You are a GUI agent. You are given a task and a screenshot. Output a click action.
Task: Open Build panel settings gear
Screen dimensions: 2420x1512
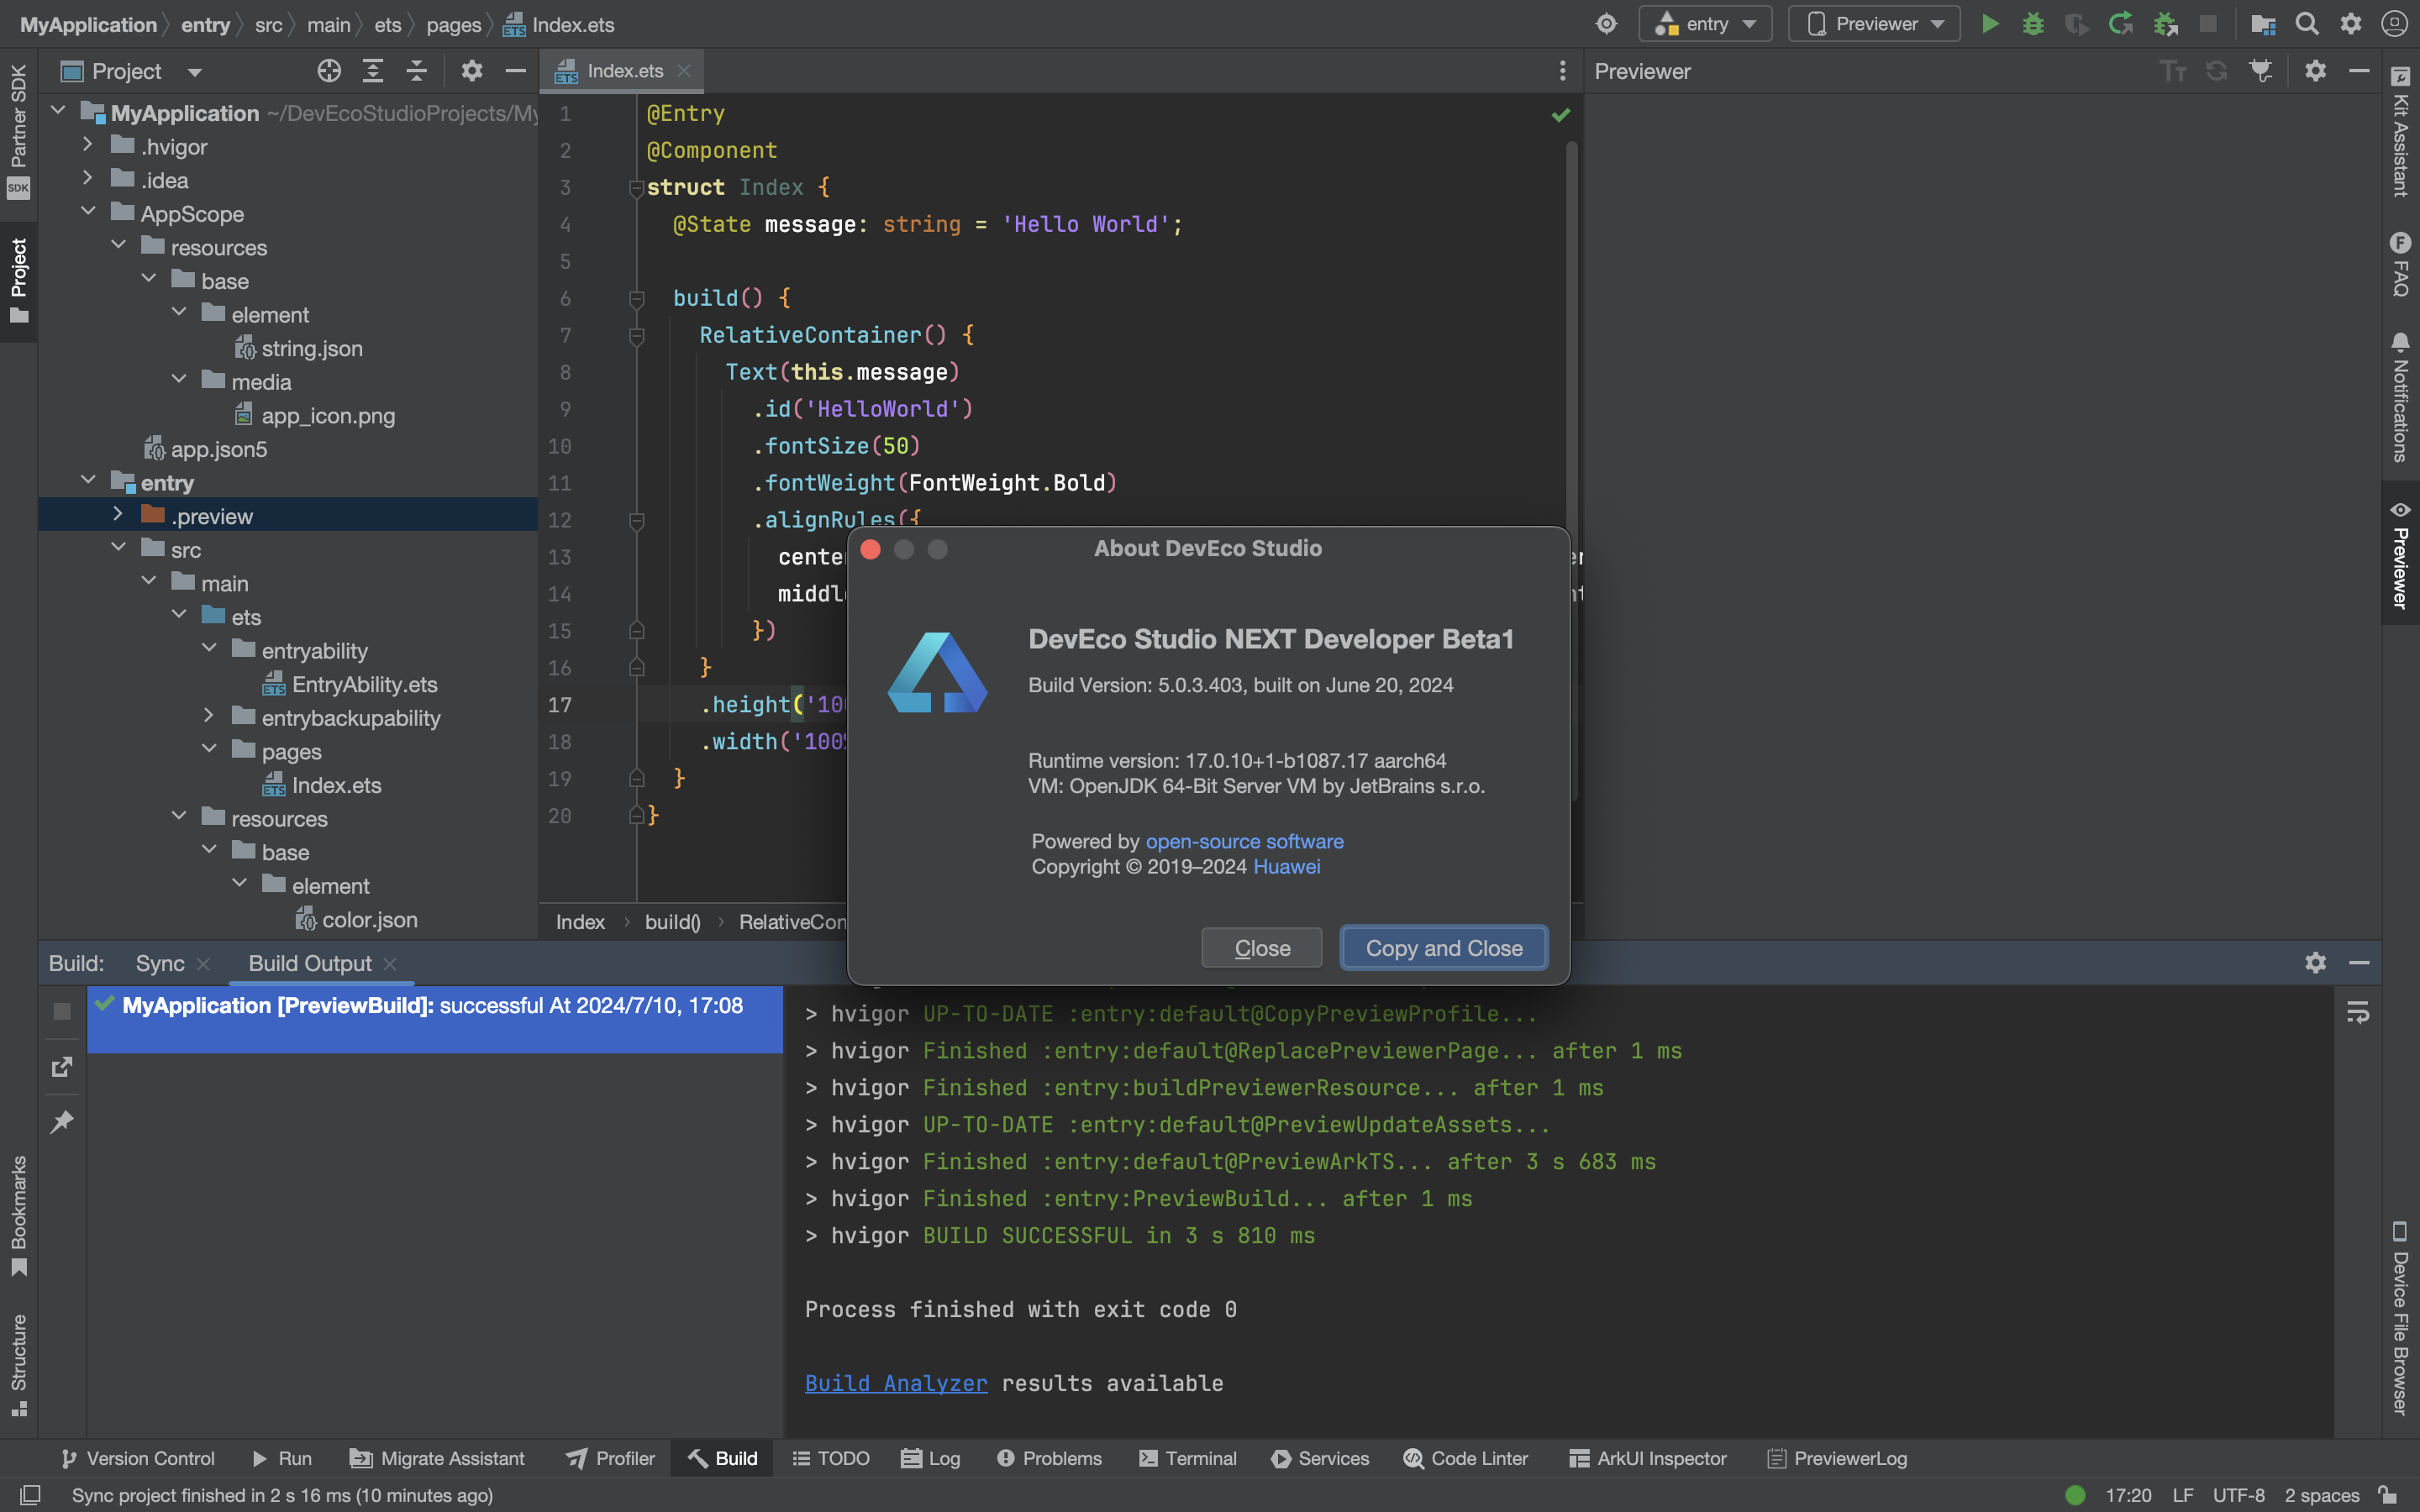pos(2315,963)
